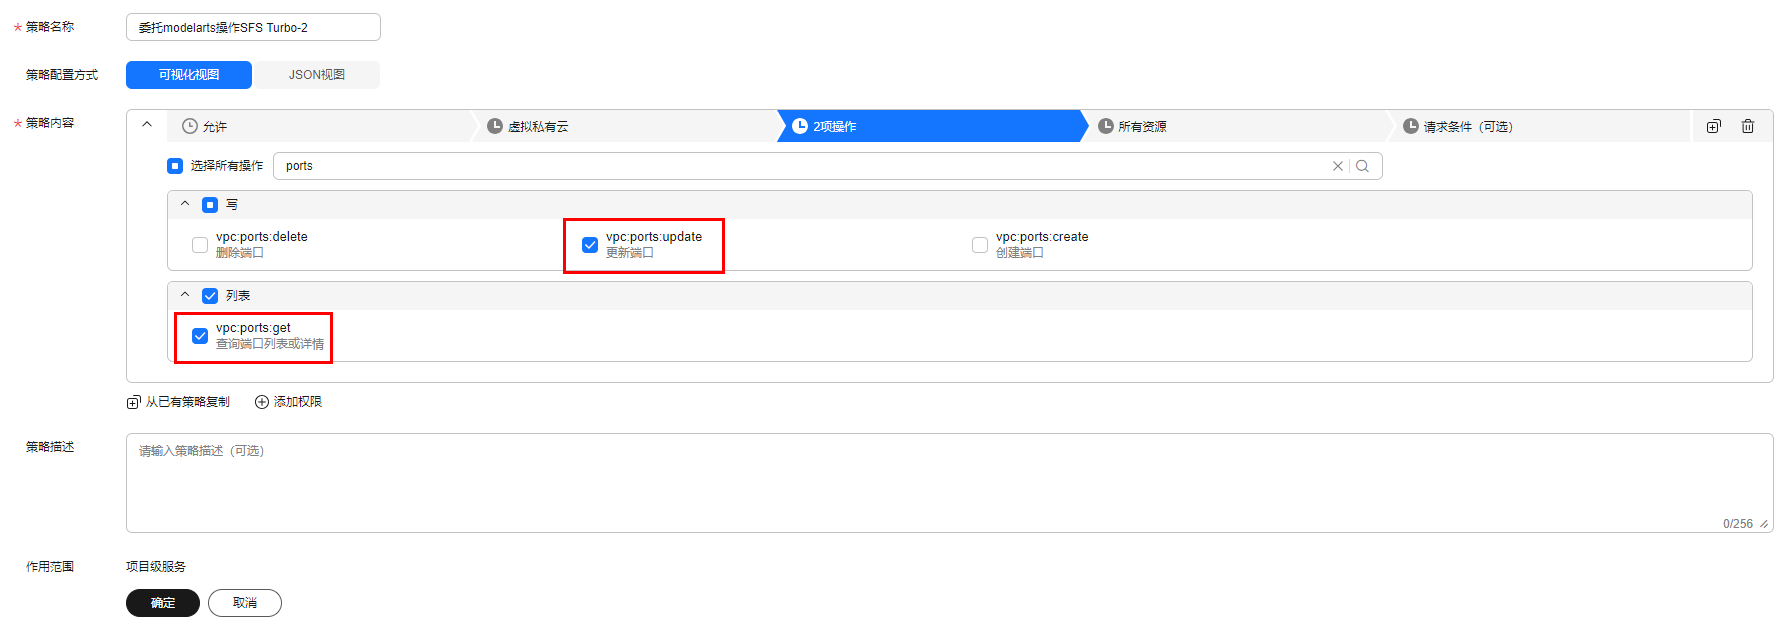
Task: Delete the permission block with trash icon
Action: [x=1748, y=126]
